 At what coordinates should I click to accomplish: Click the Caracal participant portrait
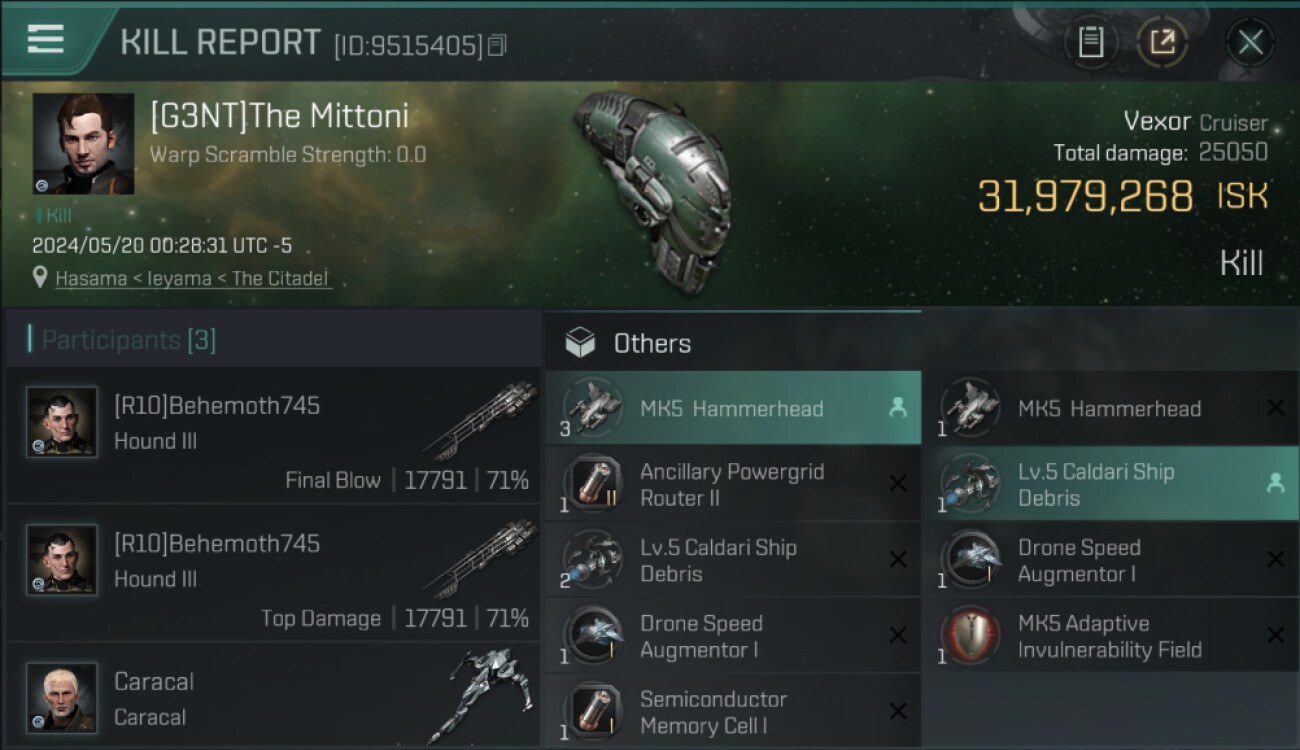point(62,697)
